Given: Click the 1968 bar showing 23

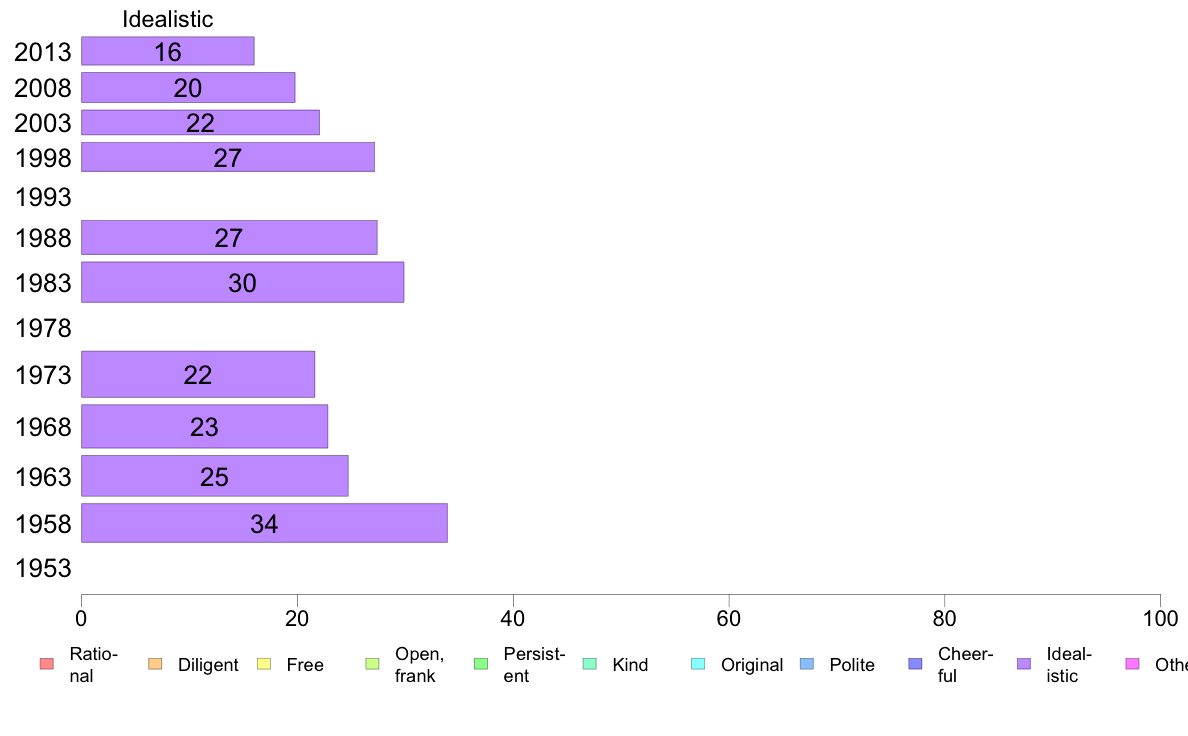Looking at the screenshot, I should tap(205, 426).
